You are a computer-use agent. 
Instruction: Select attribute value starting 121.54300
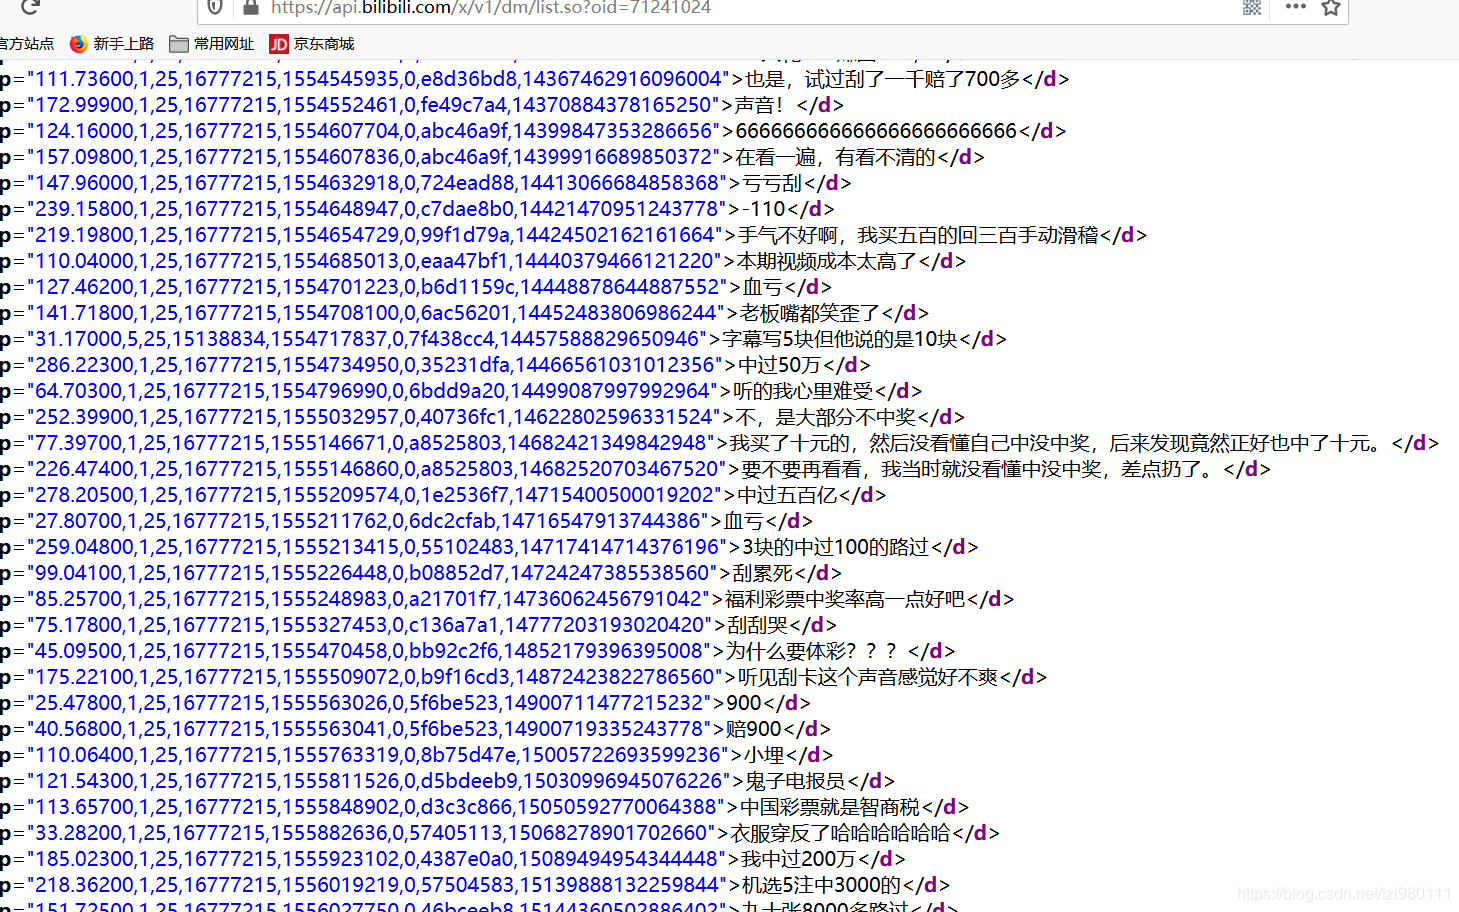tap(379, 781)
